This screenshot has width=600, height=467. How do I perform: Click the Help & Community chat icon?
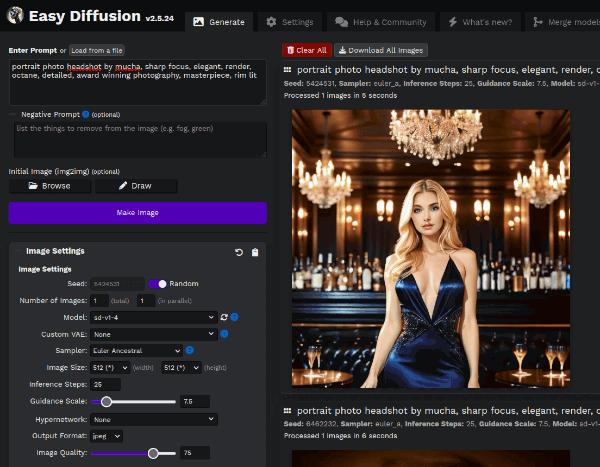(341, 22)
